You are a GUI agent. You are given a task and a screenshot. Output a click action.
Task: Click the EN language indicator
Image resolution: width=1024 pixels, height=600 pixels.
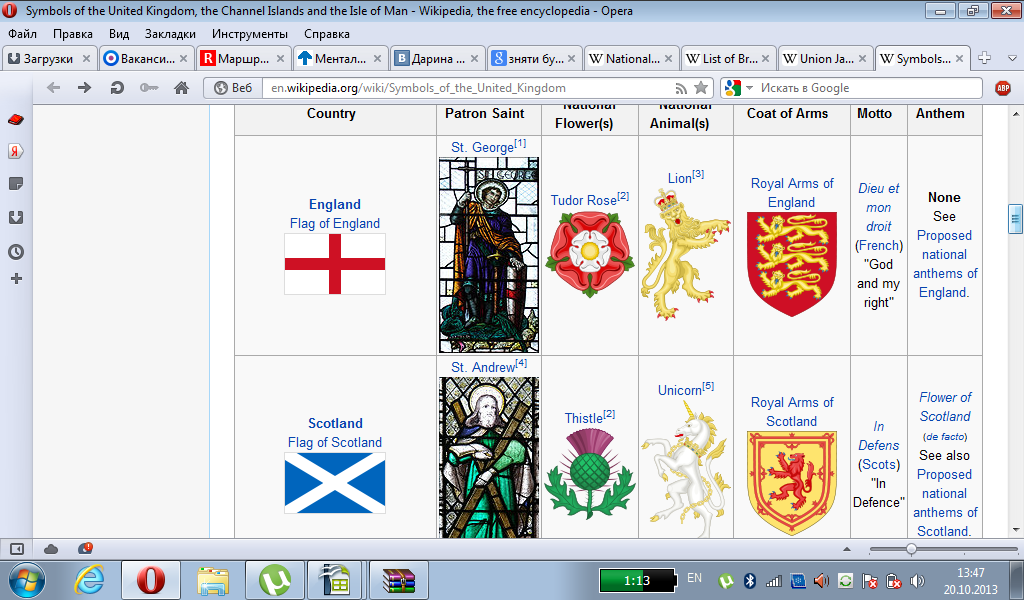tap(694, 578)
